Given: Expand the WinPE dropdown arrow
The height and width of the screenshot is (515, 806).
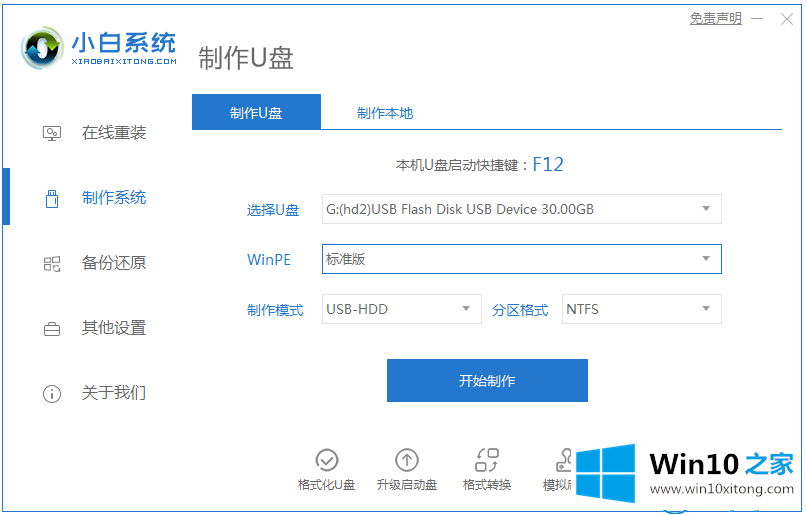Looking at the screenshot, I should click(706, 259).
